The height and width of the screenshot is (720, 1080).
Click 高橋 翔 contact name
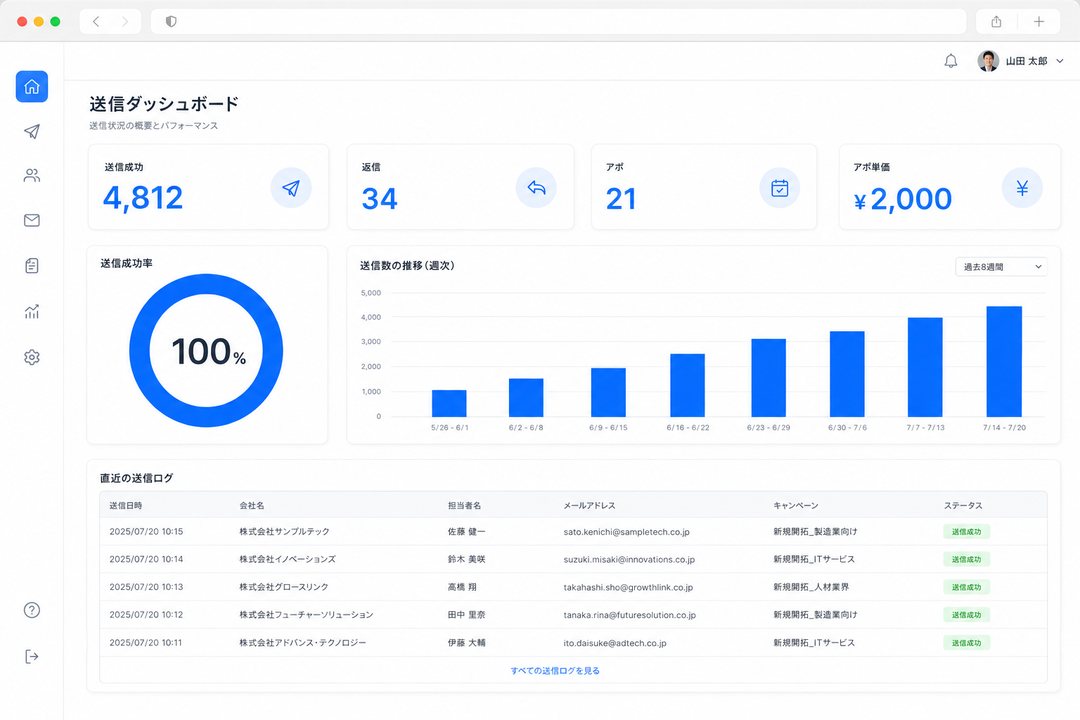[462, 587]
